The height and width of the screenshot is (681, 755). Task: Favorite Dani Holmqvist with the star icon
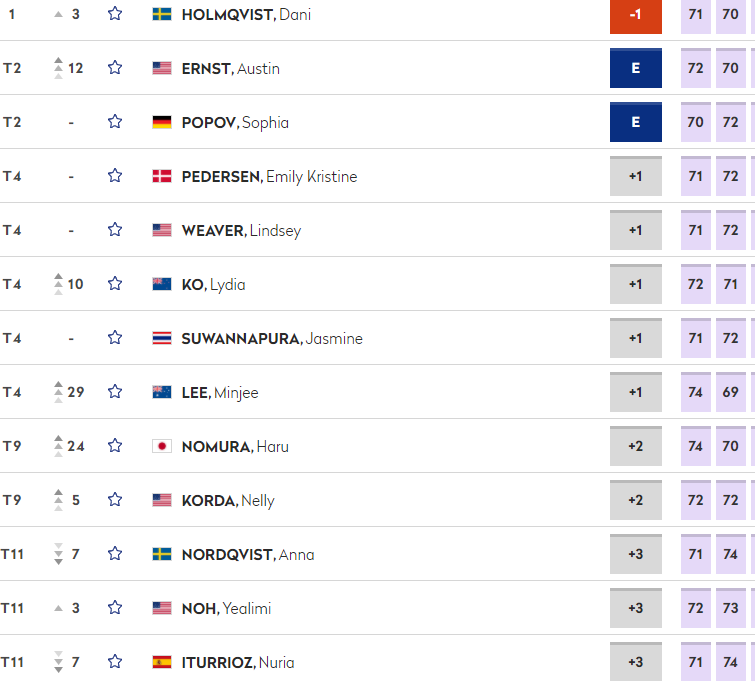pyautogui.click(x=115, y=13)
